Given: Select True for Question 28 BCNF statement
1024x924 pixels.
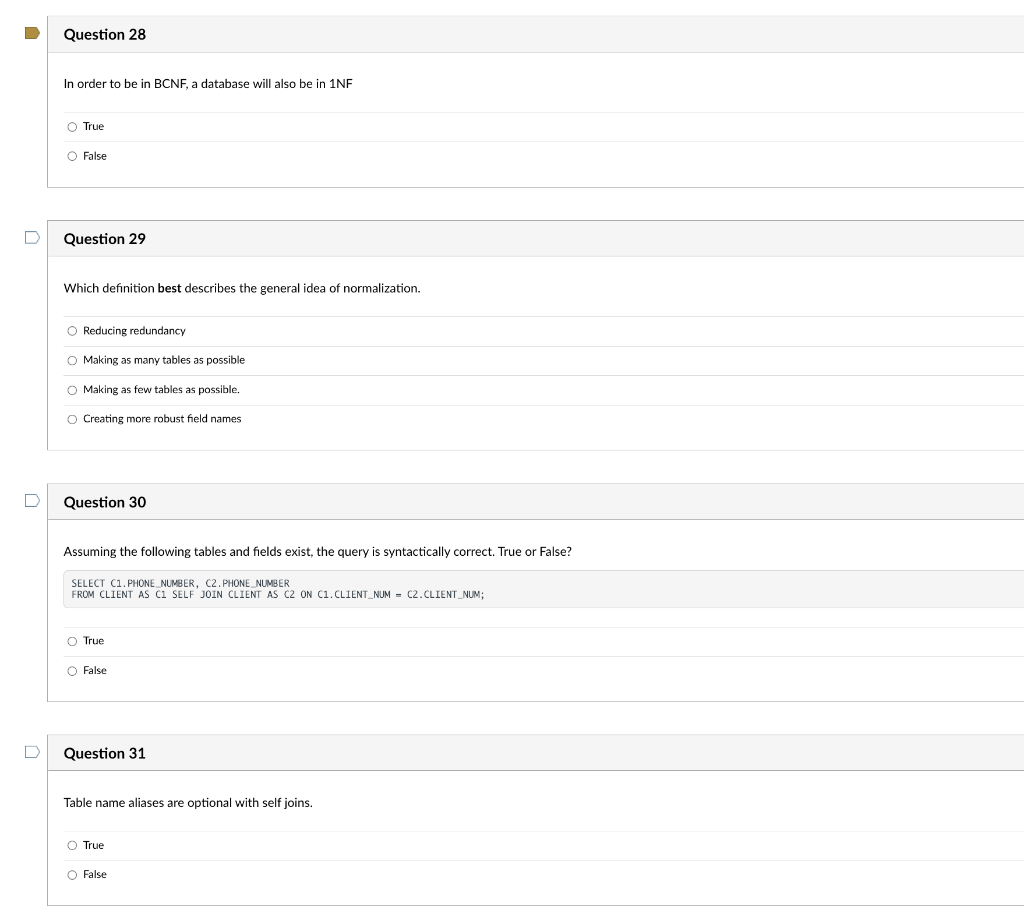Looking at the screenshot, I should (x=72, y=127).
